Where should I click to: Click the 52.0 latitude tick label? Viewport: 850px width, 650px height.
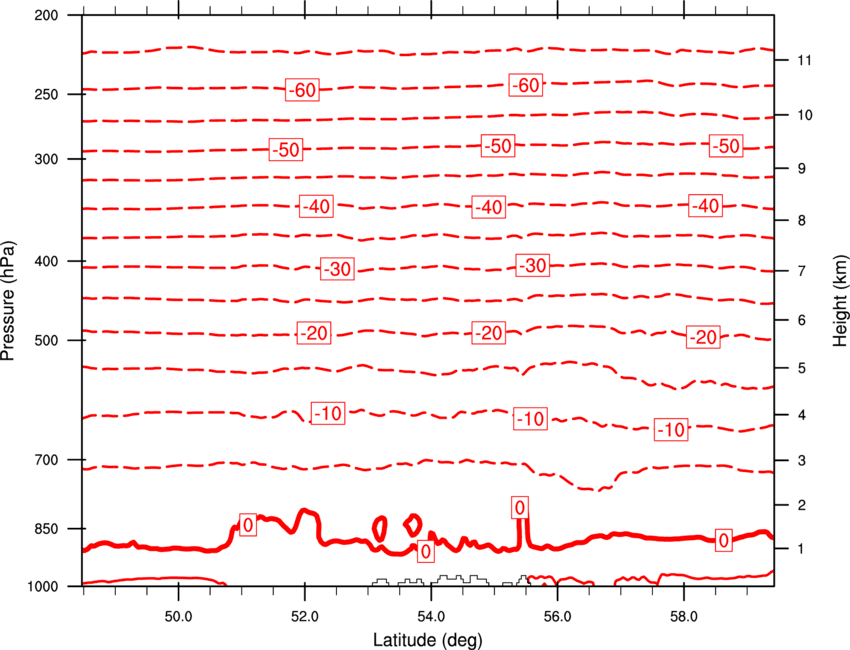pyautogui.click(x=305, y=617)
